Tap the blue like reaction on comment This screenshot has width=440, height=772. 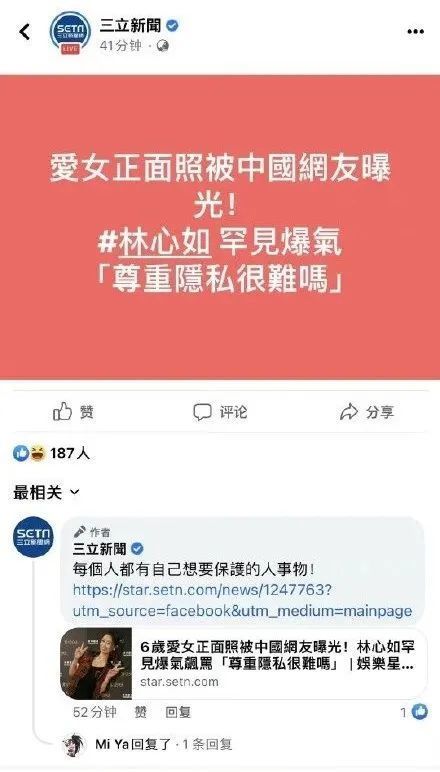pyautogui.click(x=419, y=712)
